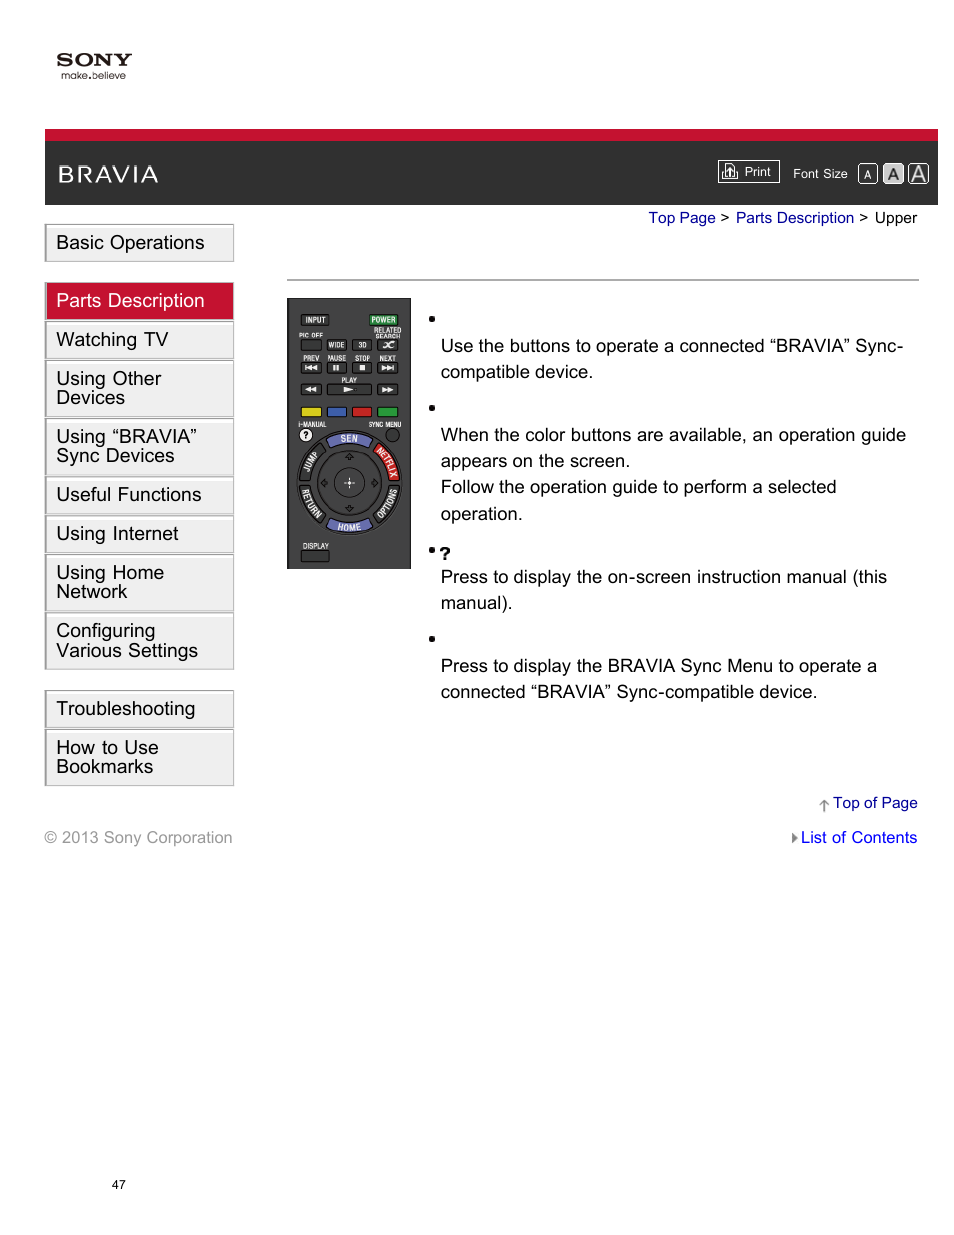Click the right arrow on the remote d-pad
Viewport: 954px width, 1235px height.
[x=375, y=483]
